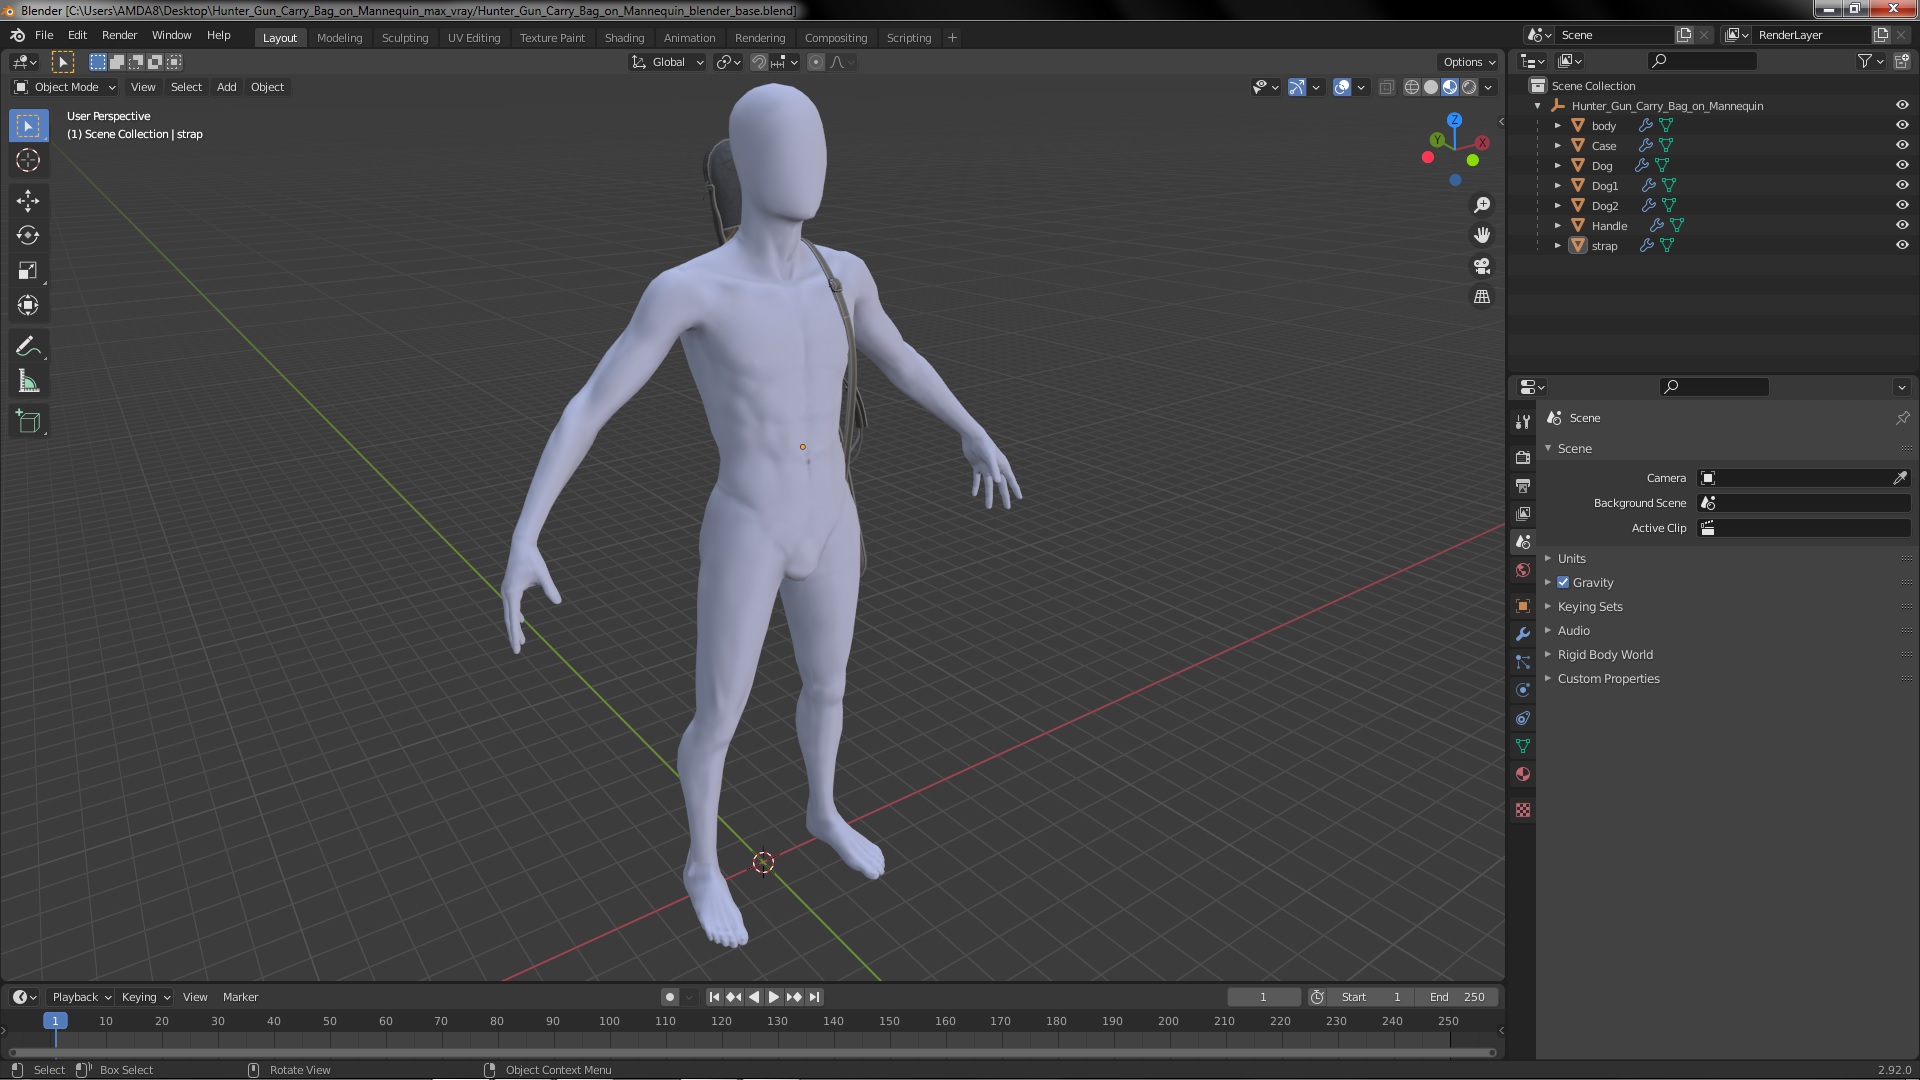1920x1080 pixels.
Task: Switch to the Sculpting workspace tab
Action: coord(404,37)
